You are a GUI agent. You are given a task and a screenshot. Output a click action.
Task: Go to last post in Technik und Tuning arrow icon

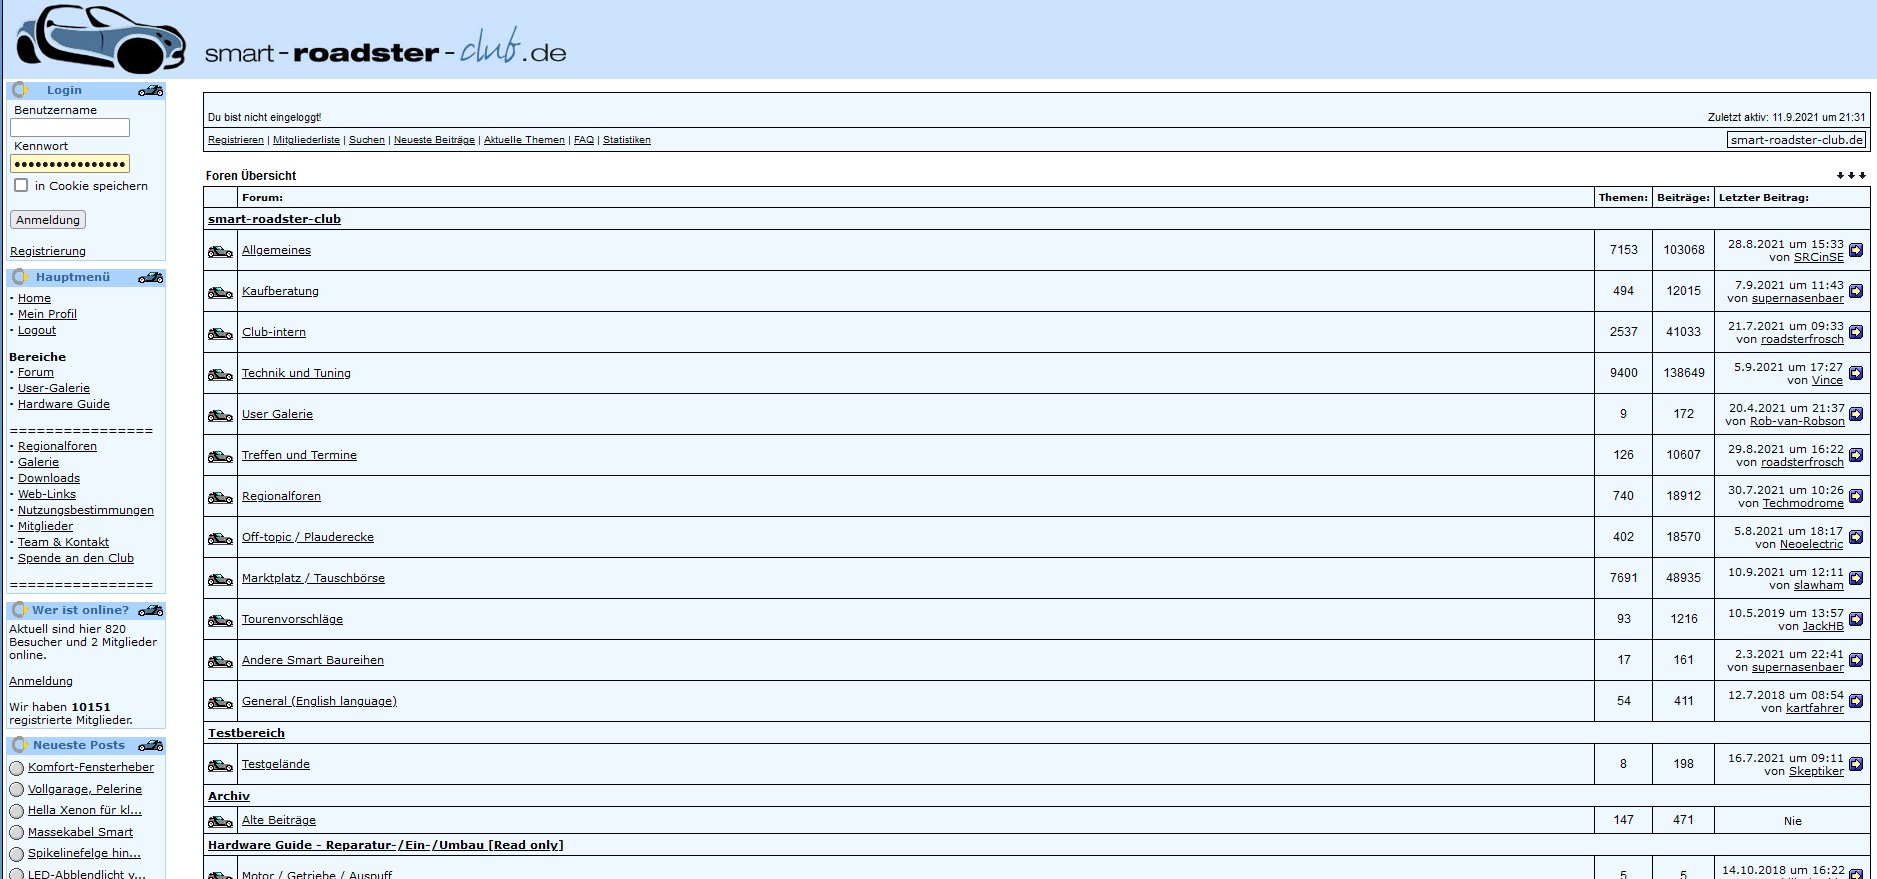coord(1856,373)
